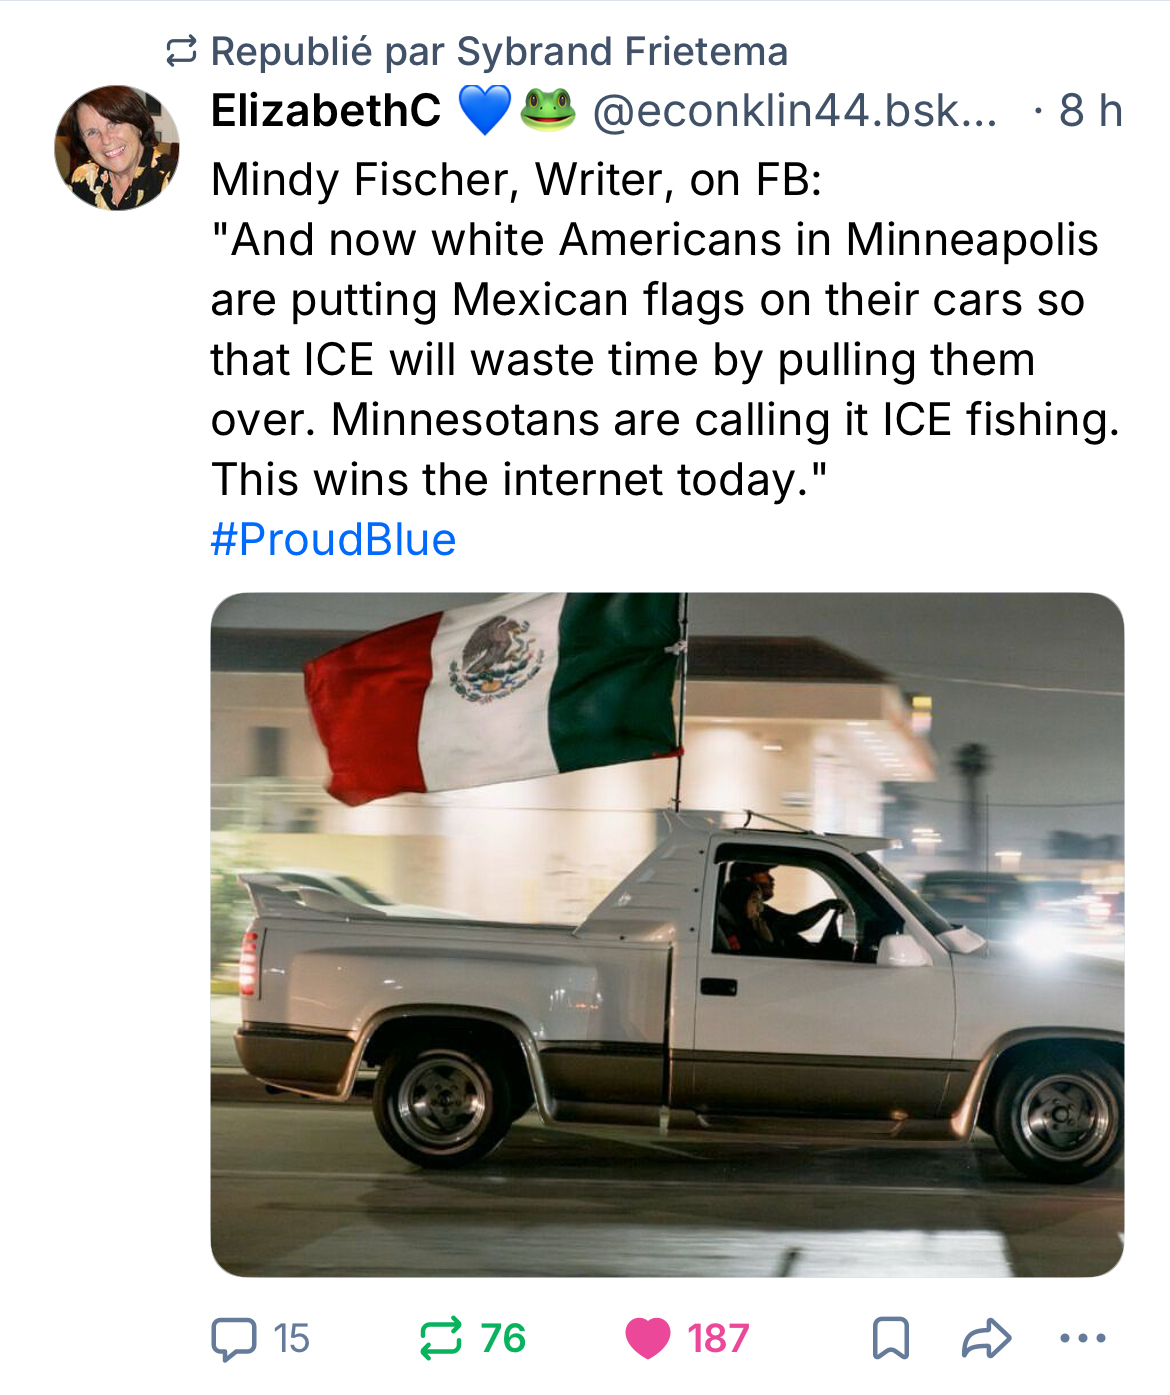The height and width of the screenshot is (1395, 1170).
Task: Click the frog emoji in the display name
Action: point(548,110)
